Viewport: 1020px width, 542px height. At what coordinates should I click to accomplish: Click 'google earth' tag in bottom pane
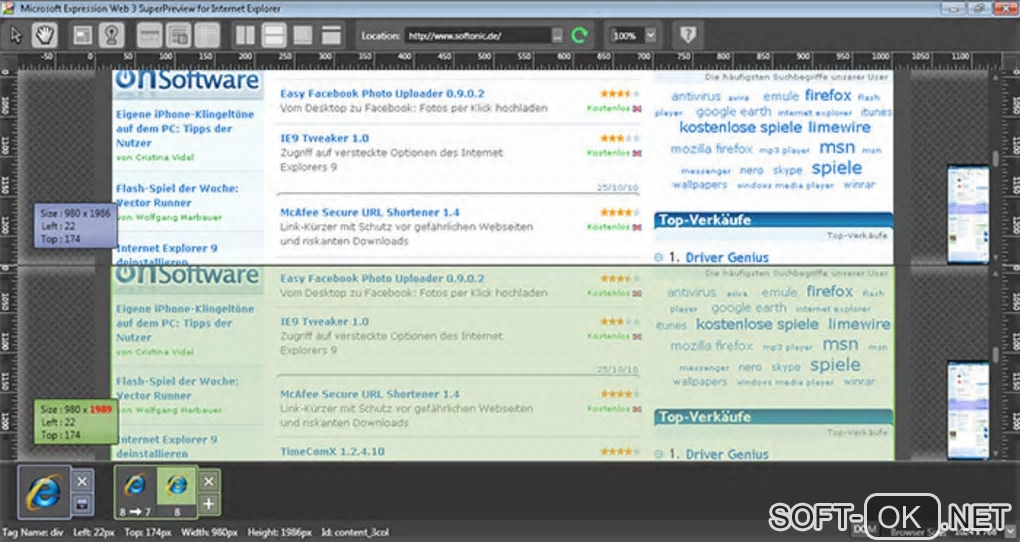(x=749, y=308)
